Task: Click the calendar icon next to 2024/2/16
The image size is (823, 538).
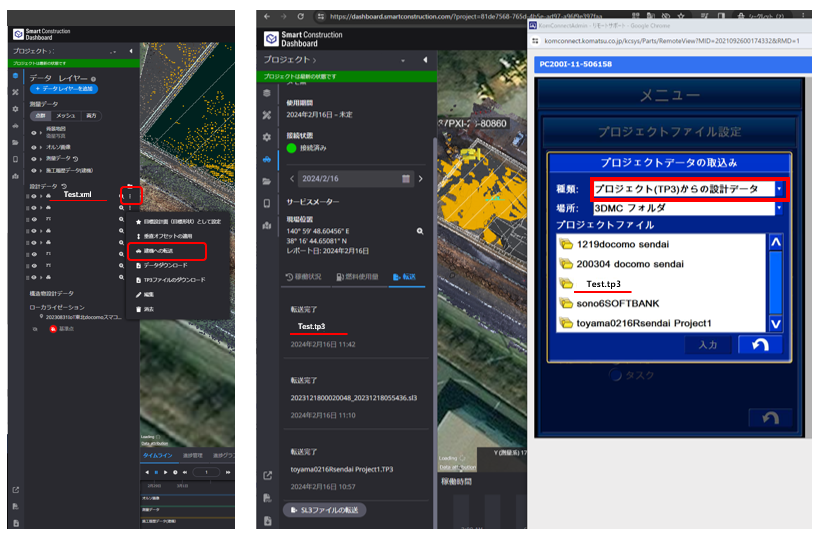Action: pyautogui.click(x=406, y=178)
